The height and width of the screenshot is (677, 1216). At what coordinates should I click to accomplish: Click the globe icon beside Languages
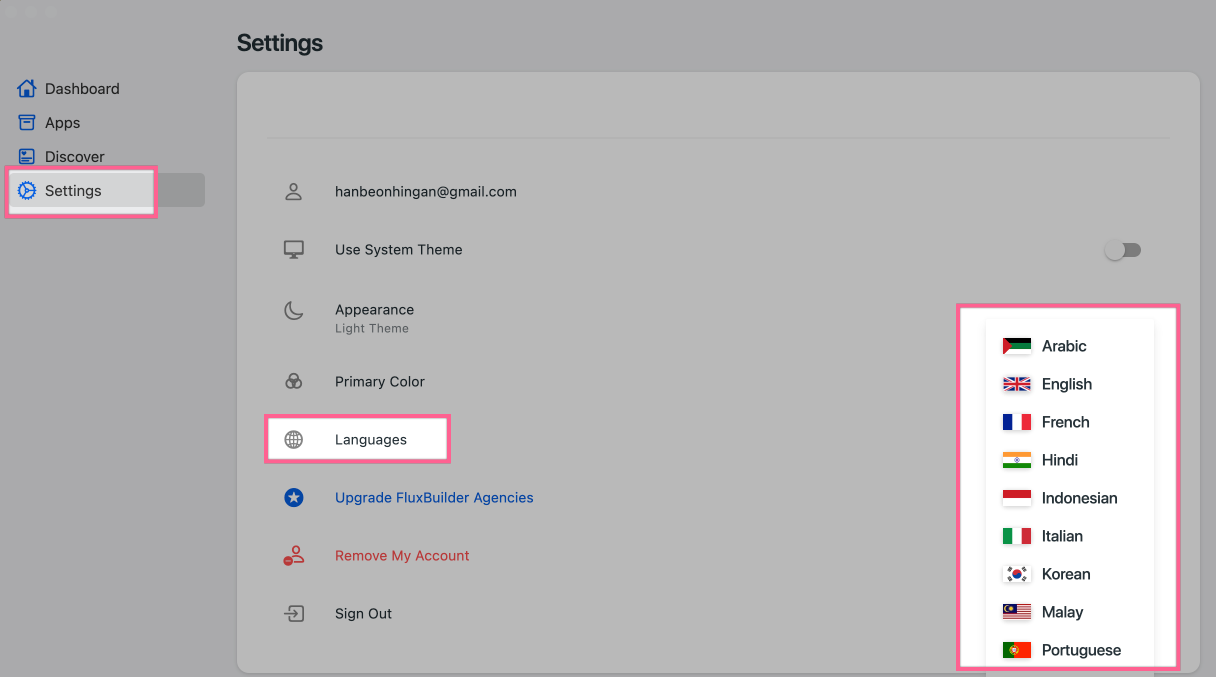(x=294, y=440)
